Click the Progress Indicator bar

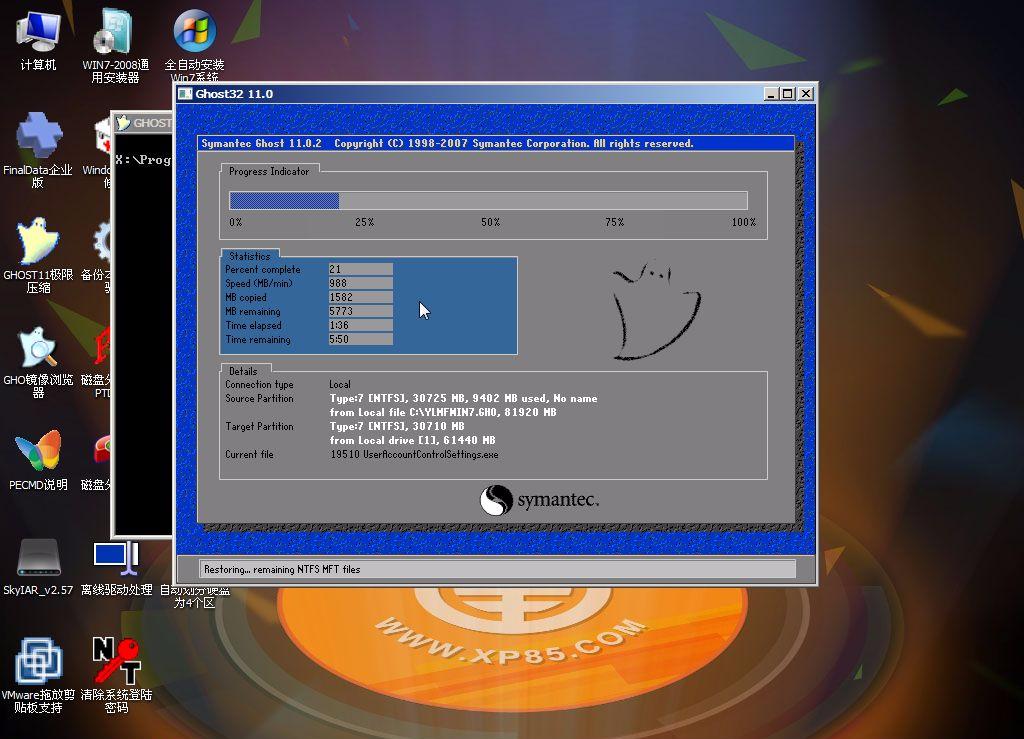488,200
